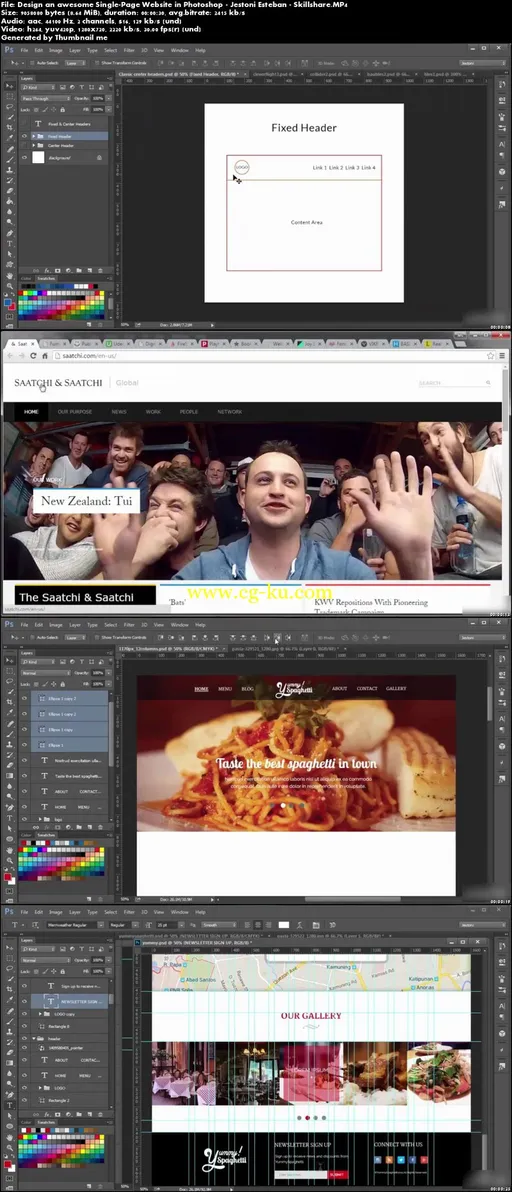Hide Background layer in Fixed Header window
This screenshot has height=1192, width=512.
24,157
